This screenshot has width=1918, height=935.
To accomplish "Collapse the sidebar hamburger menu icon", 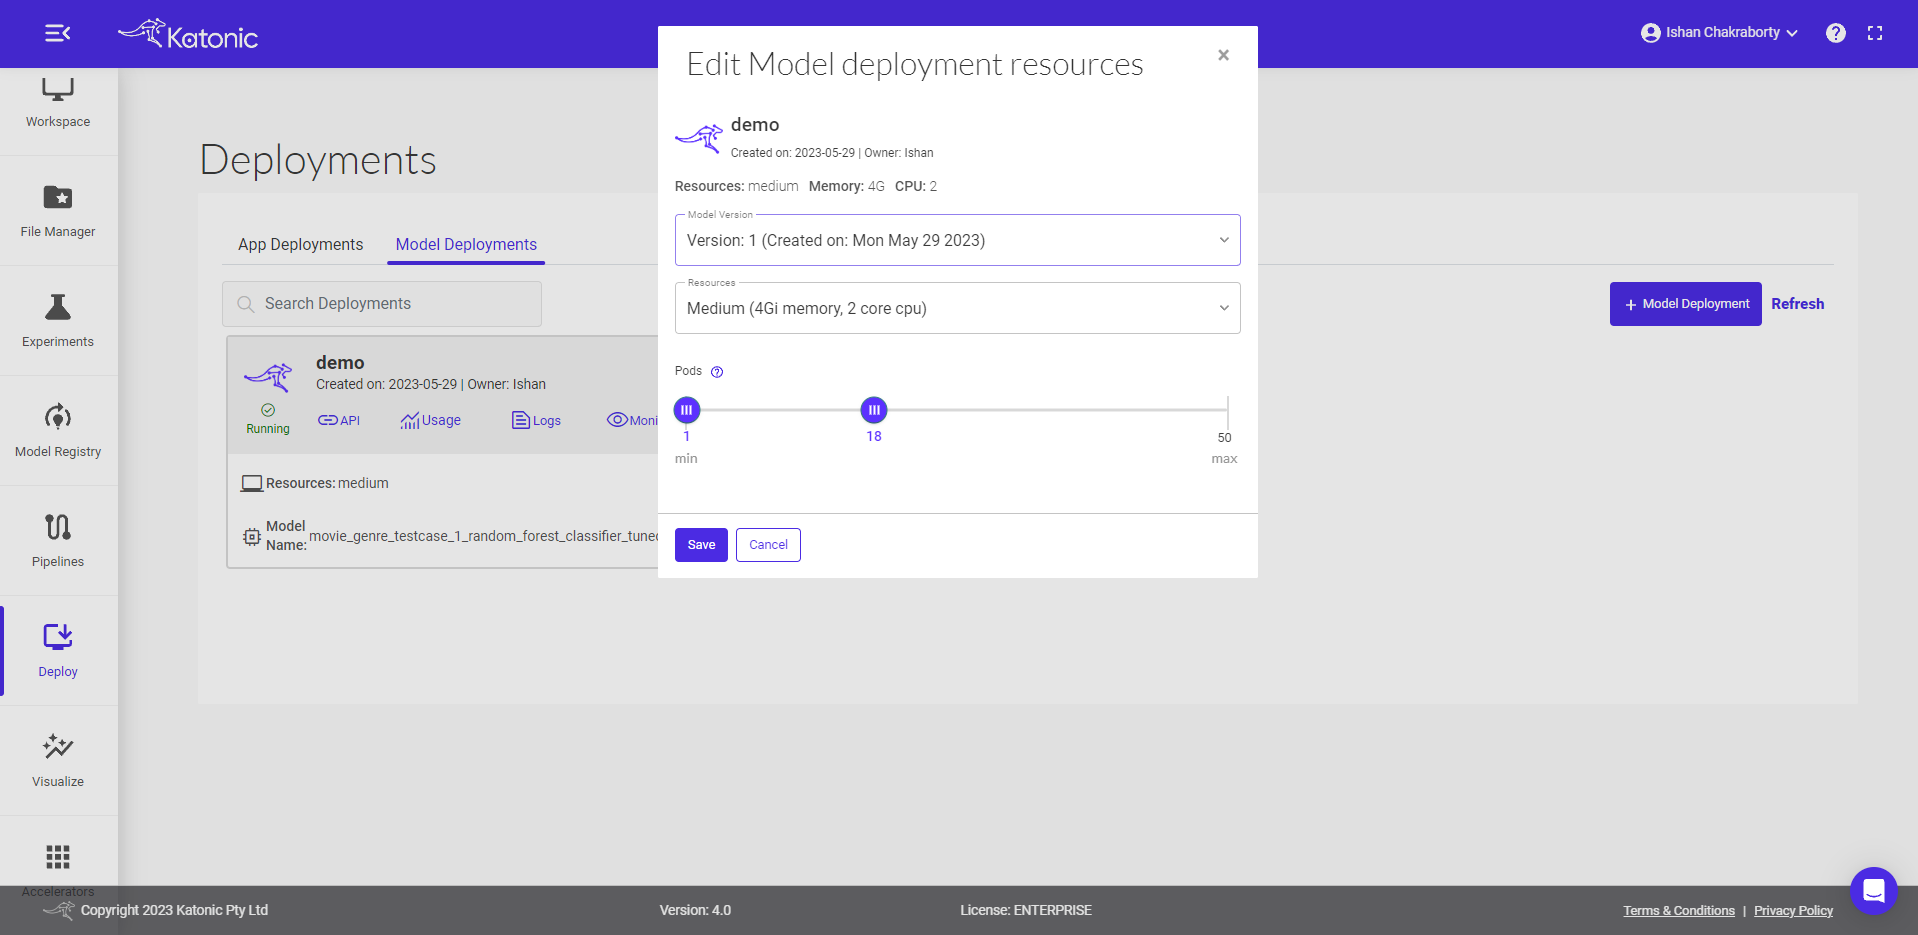I will [x=58, y=34].
